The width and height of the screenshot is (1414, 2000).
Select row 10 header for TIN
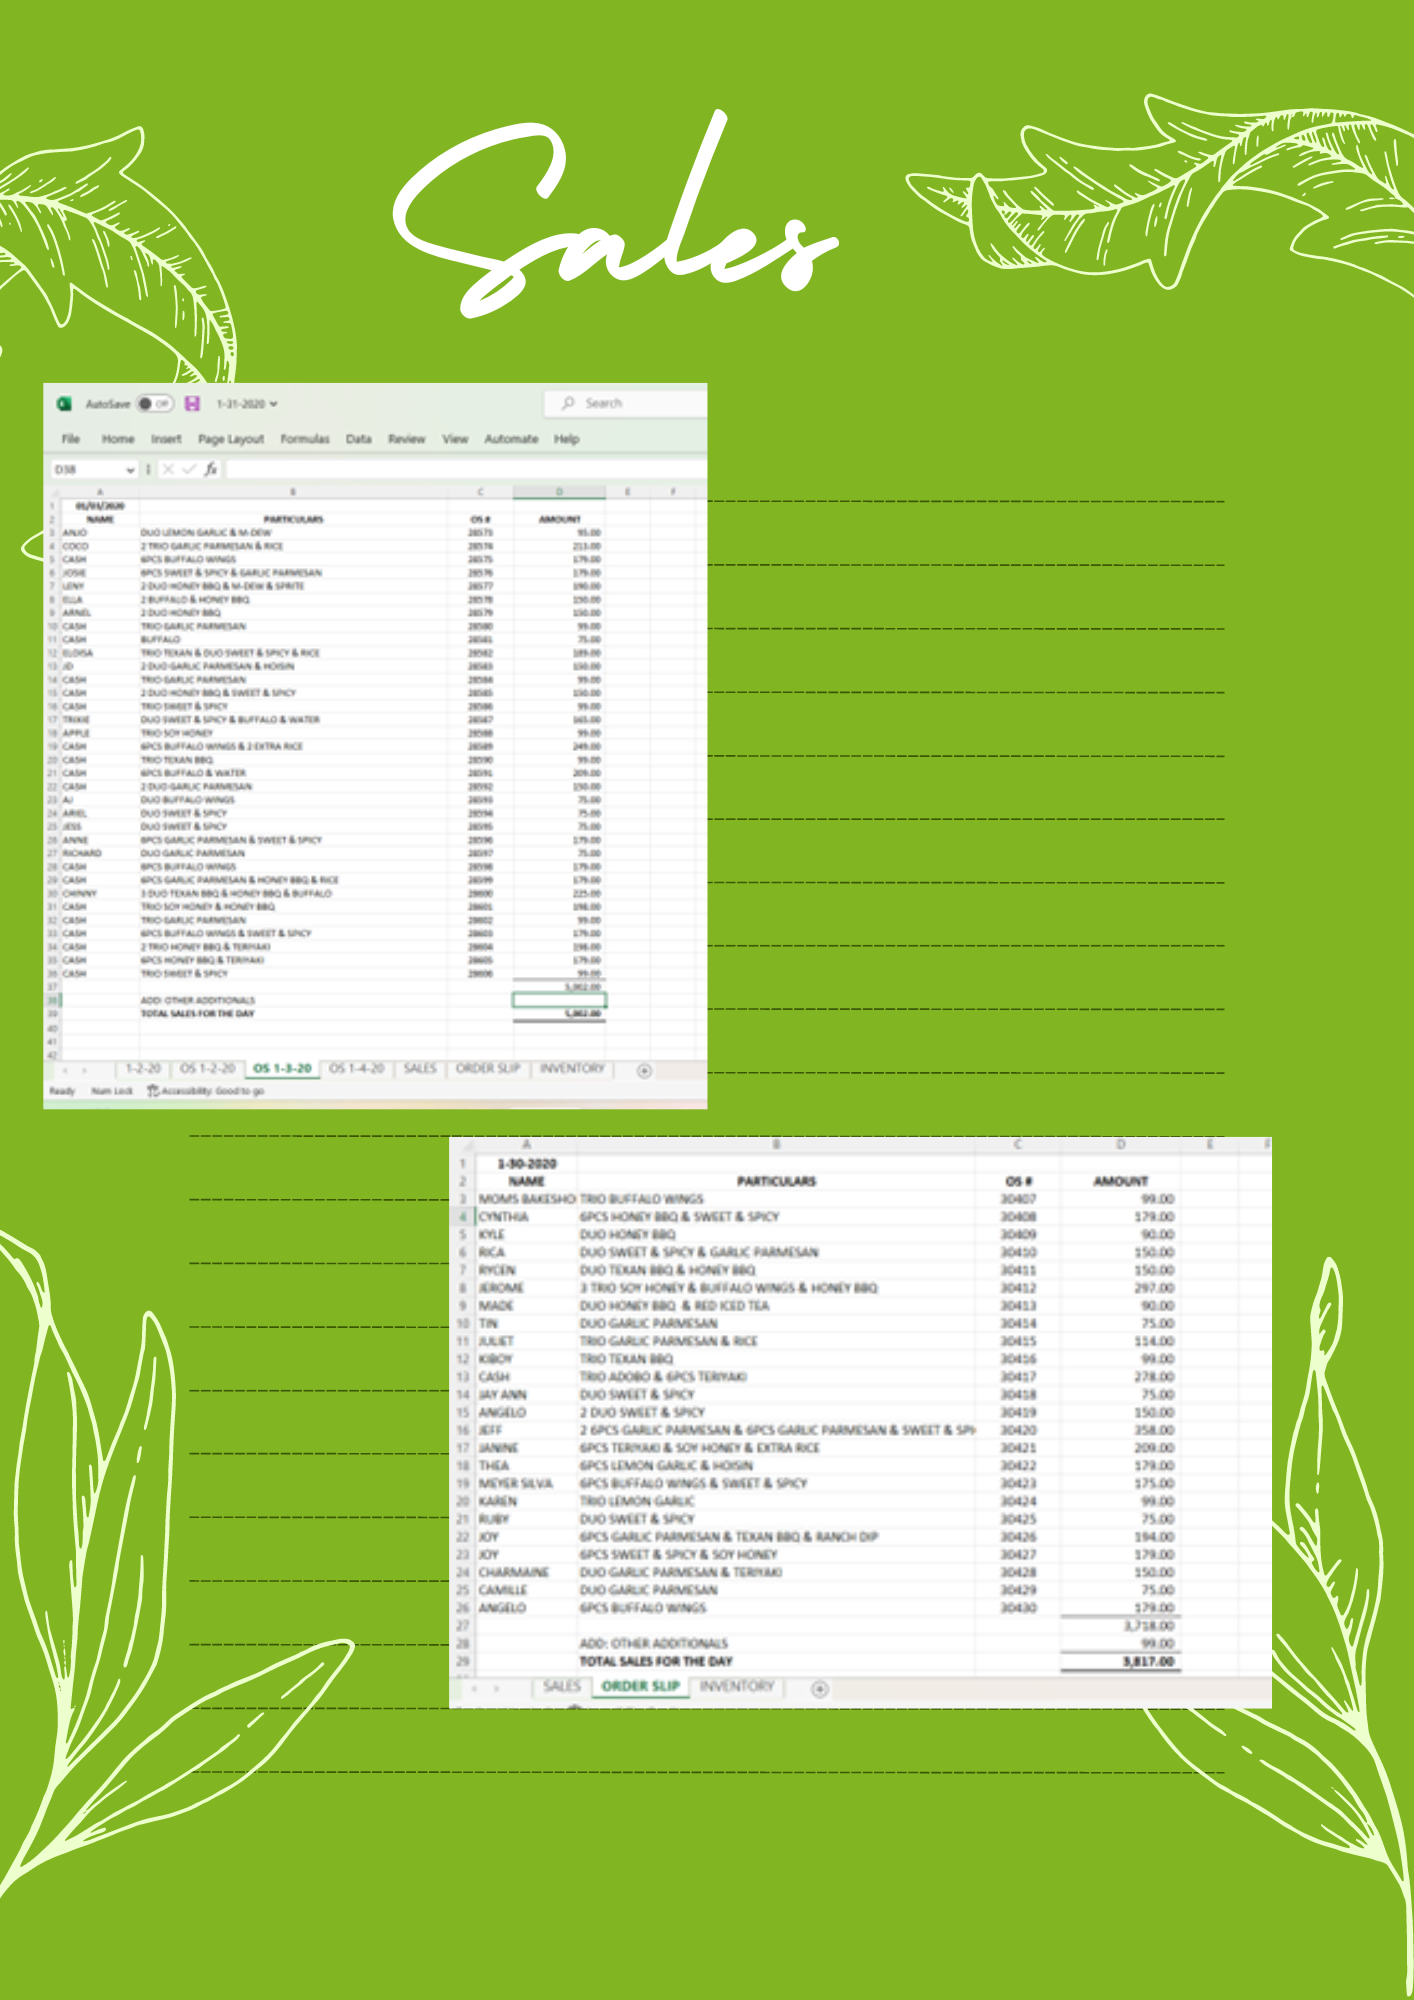tap(463, 1324)
